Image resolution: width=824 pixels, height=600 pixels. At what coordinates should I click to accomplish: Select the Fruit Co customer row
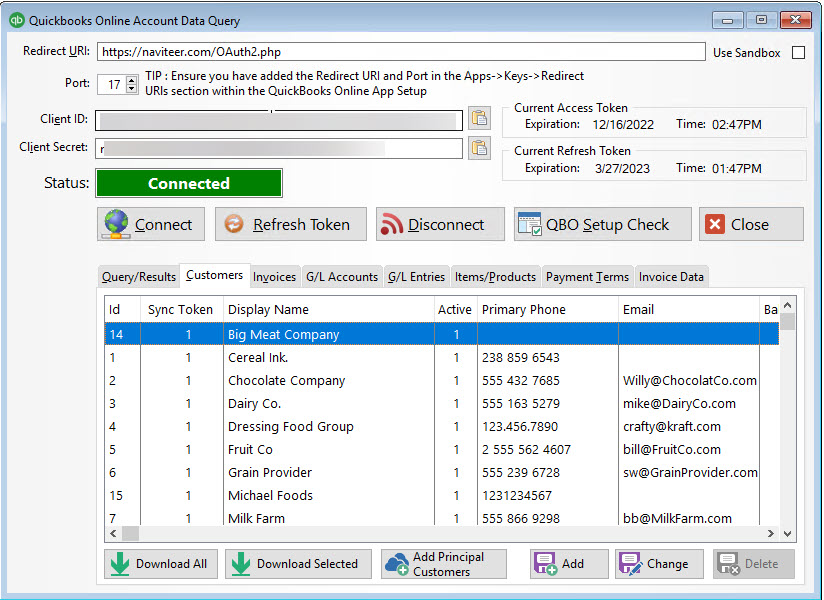441,449
